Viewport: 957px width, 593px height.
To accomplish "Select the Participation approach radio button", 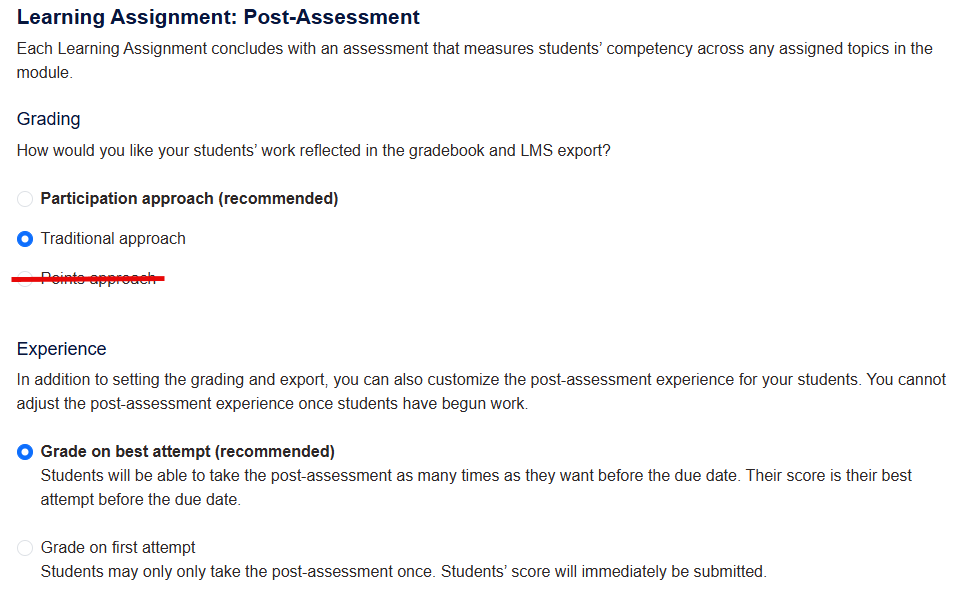I will [x=25, y=199].
